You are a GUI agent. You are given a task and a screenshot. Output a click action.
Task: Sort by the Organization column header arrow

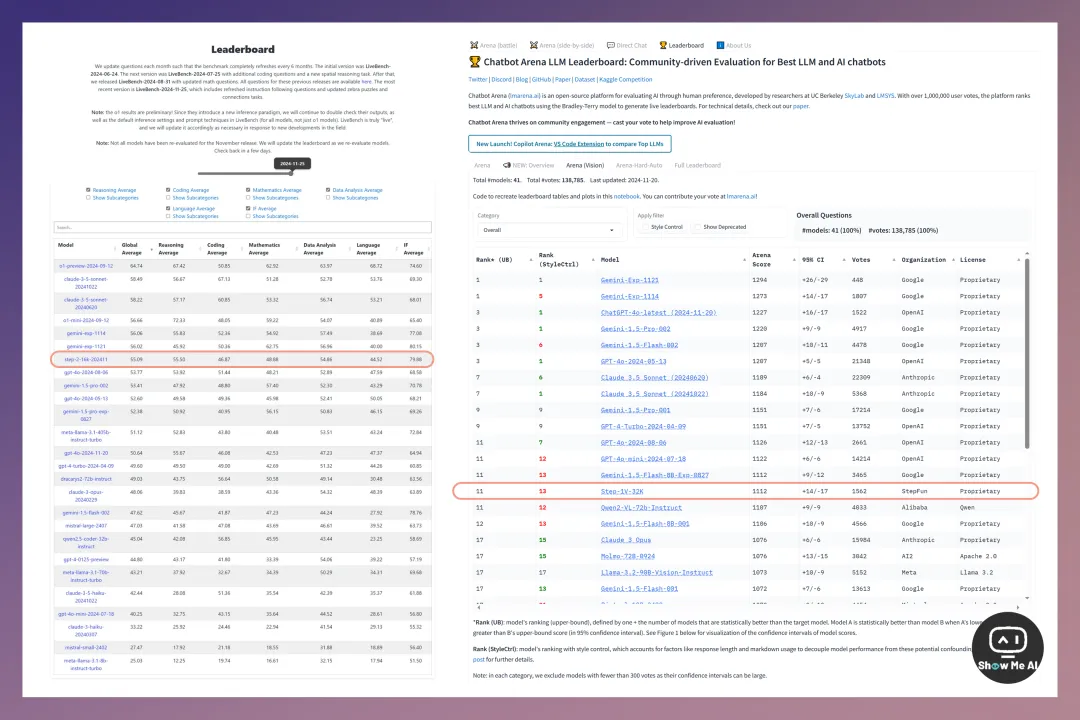(x=953, y=260)
